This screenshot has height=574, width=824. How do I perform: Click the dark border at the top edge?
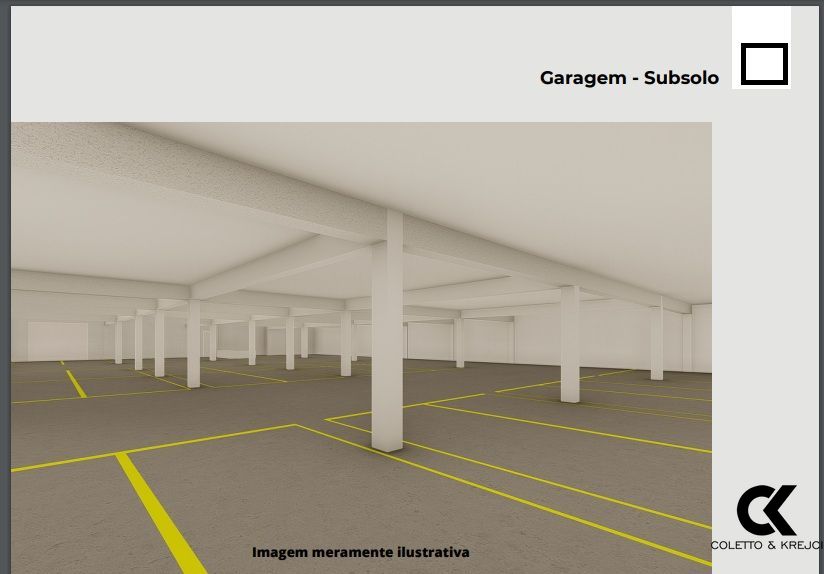click(400, 2)
